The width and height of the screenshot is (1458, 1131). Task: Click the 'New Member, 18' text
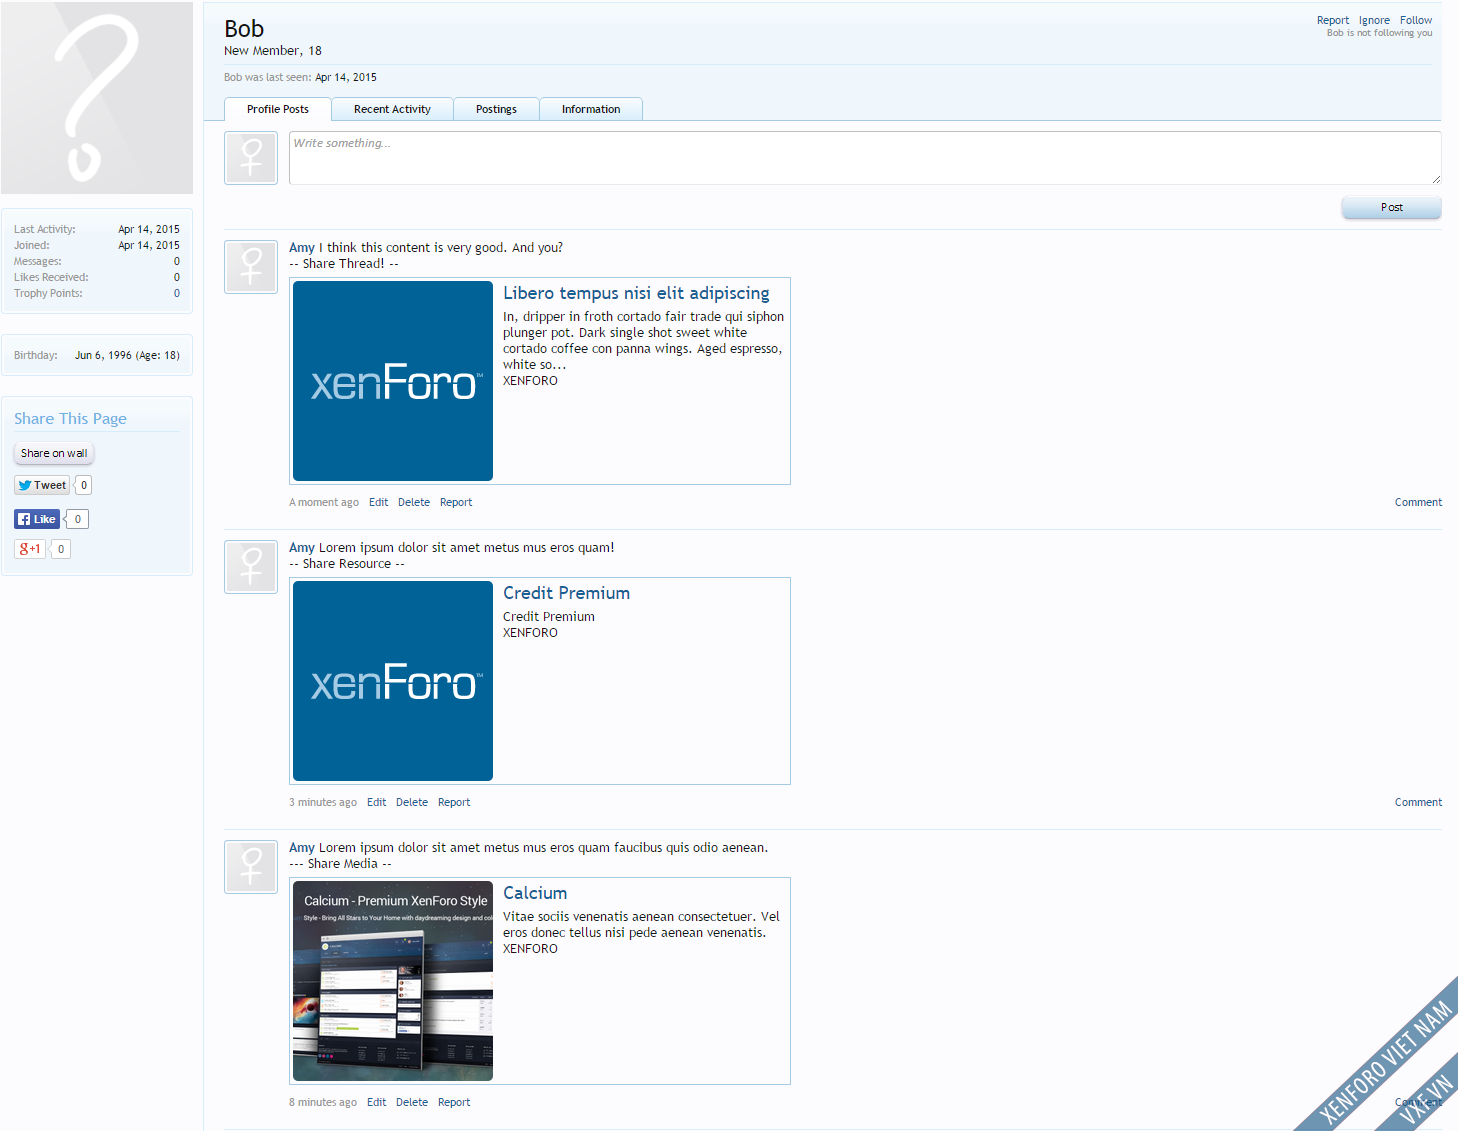pyautogui.click(x=273, y=51)
